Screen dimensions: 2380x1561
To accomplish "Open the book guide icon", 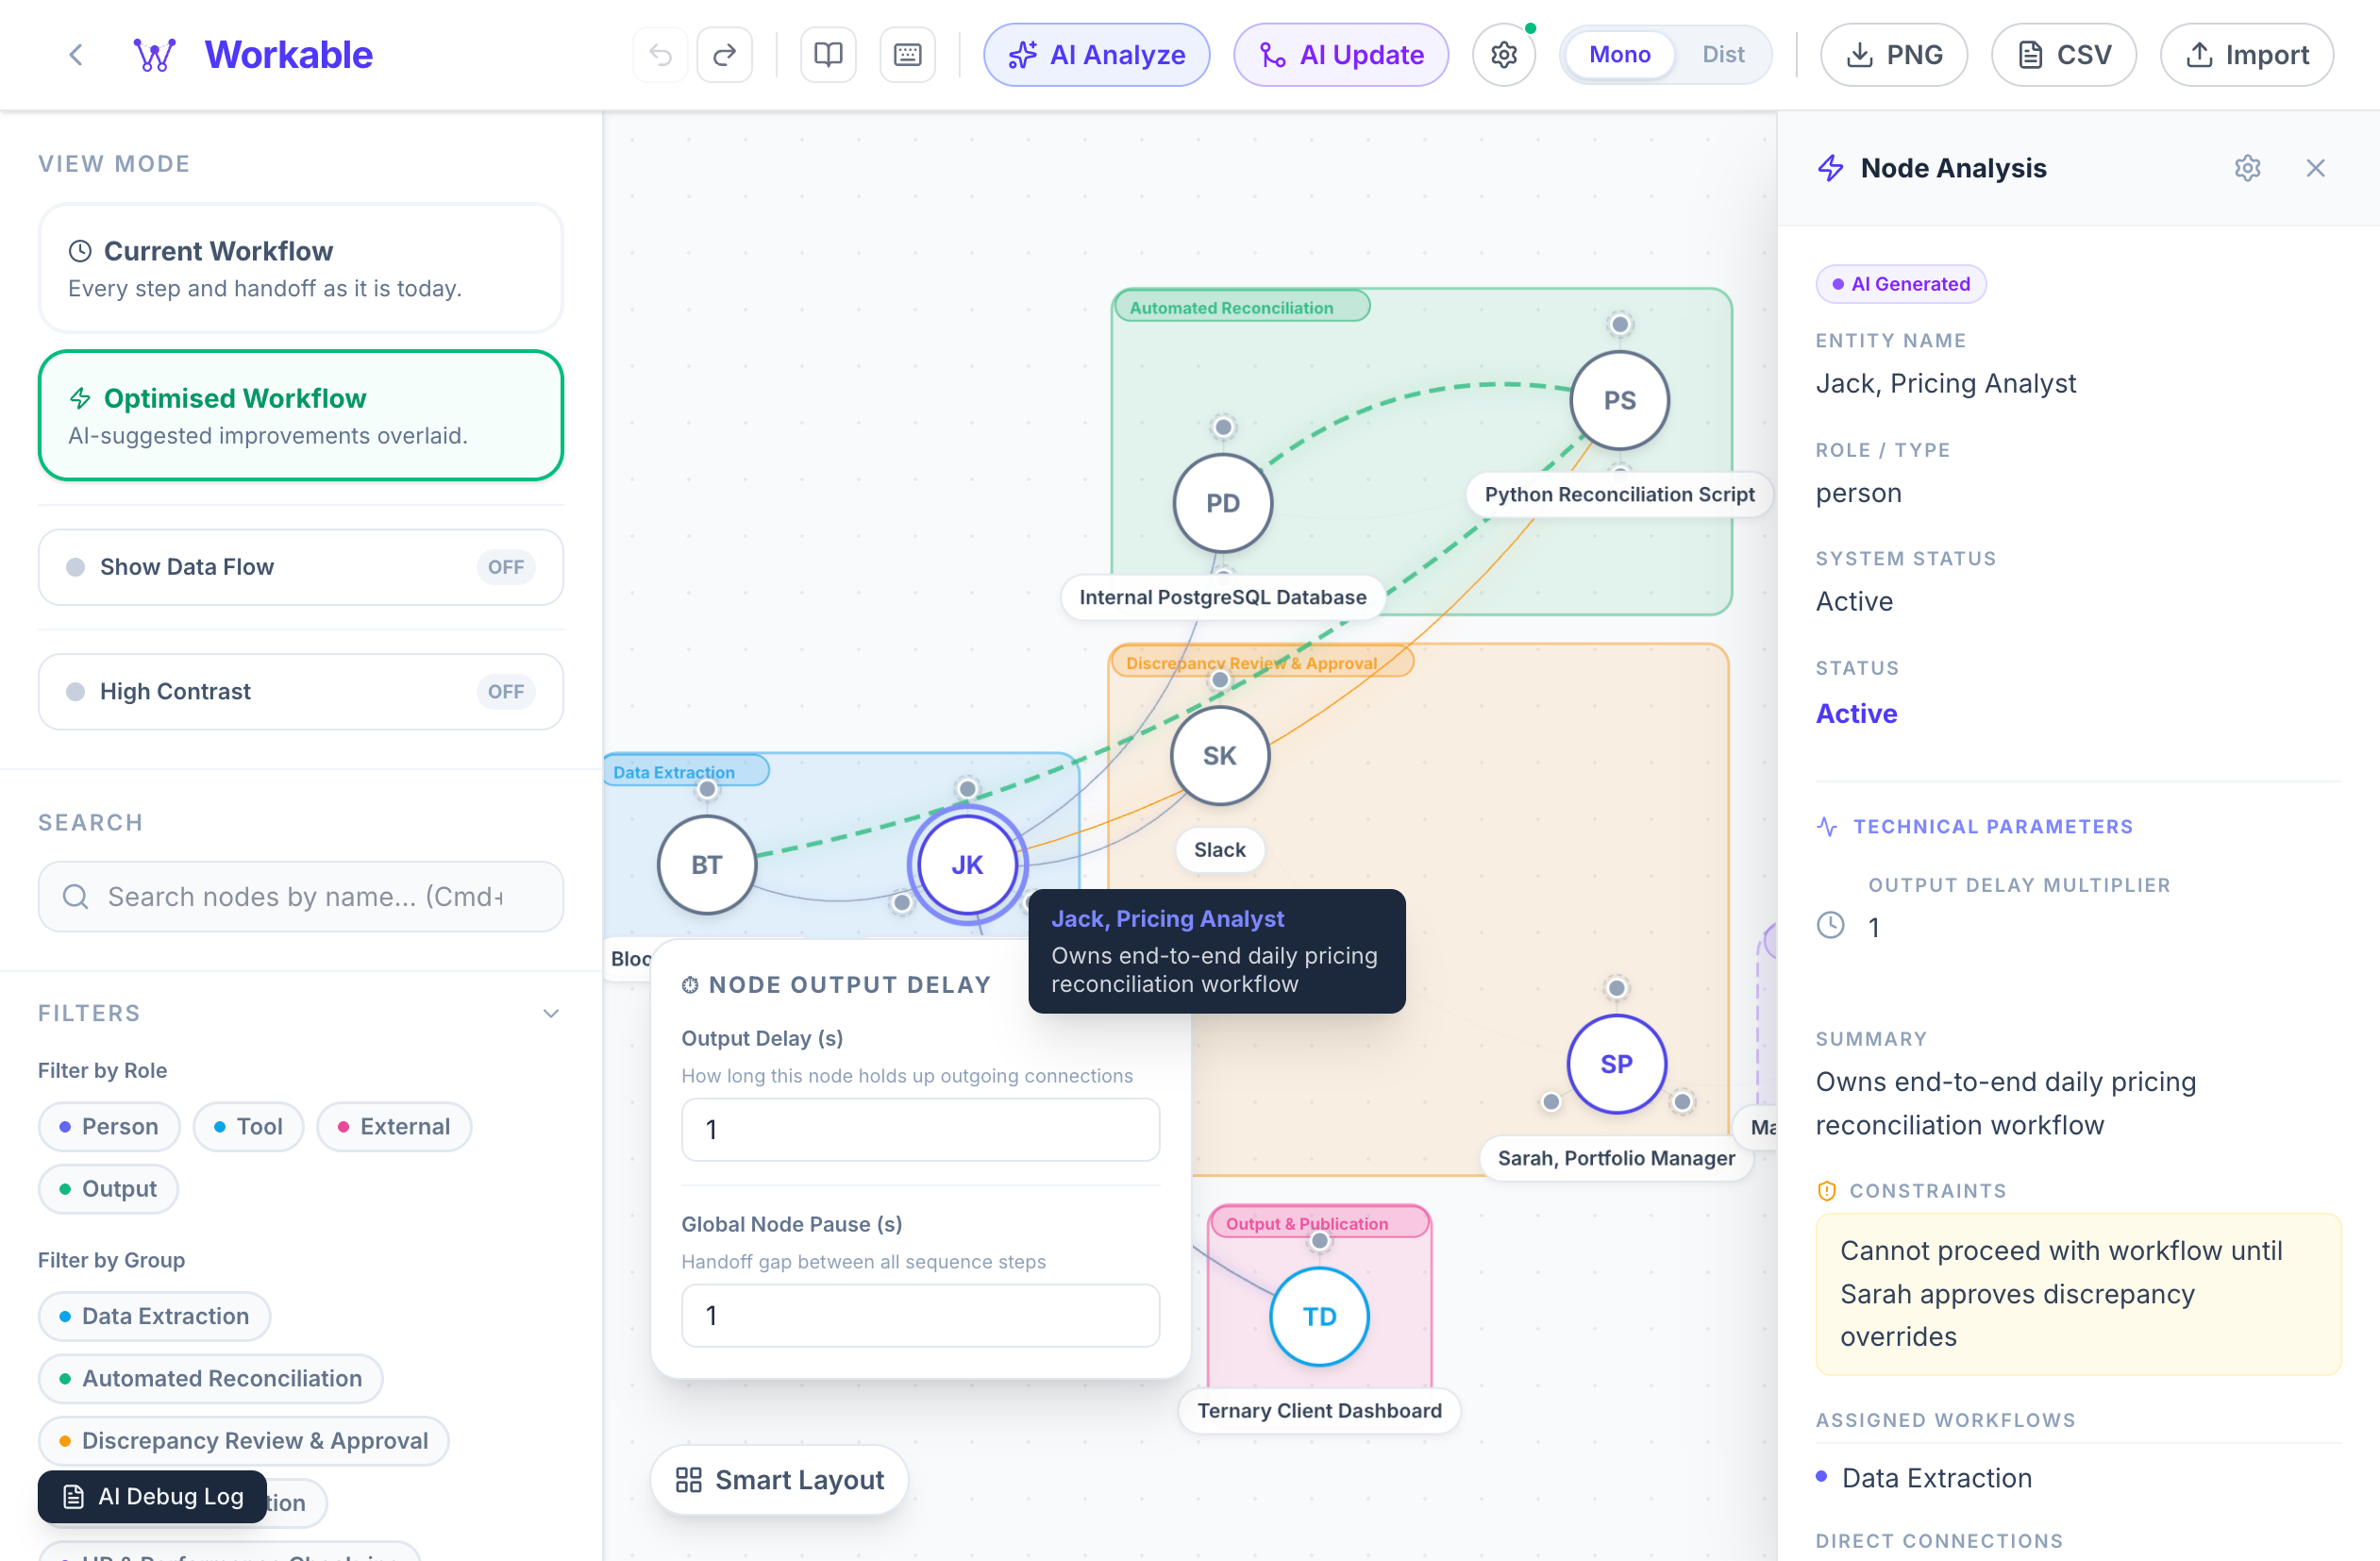I will coord(828,55).
